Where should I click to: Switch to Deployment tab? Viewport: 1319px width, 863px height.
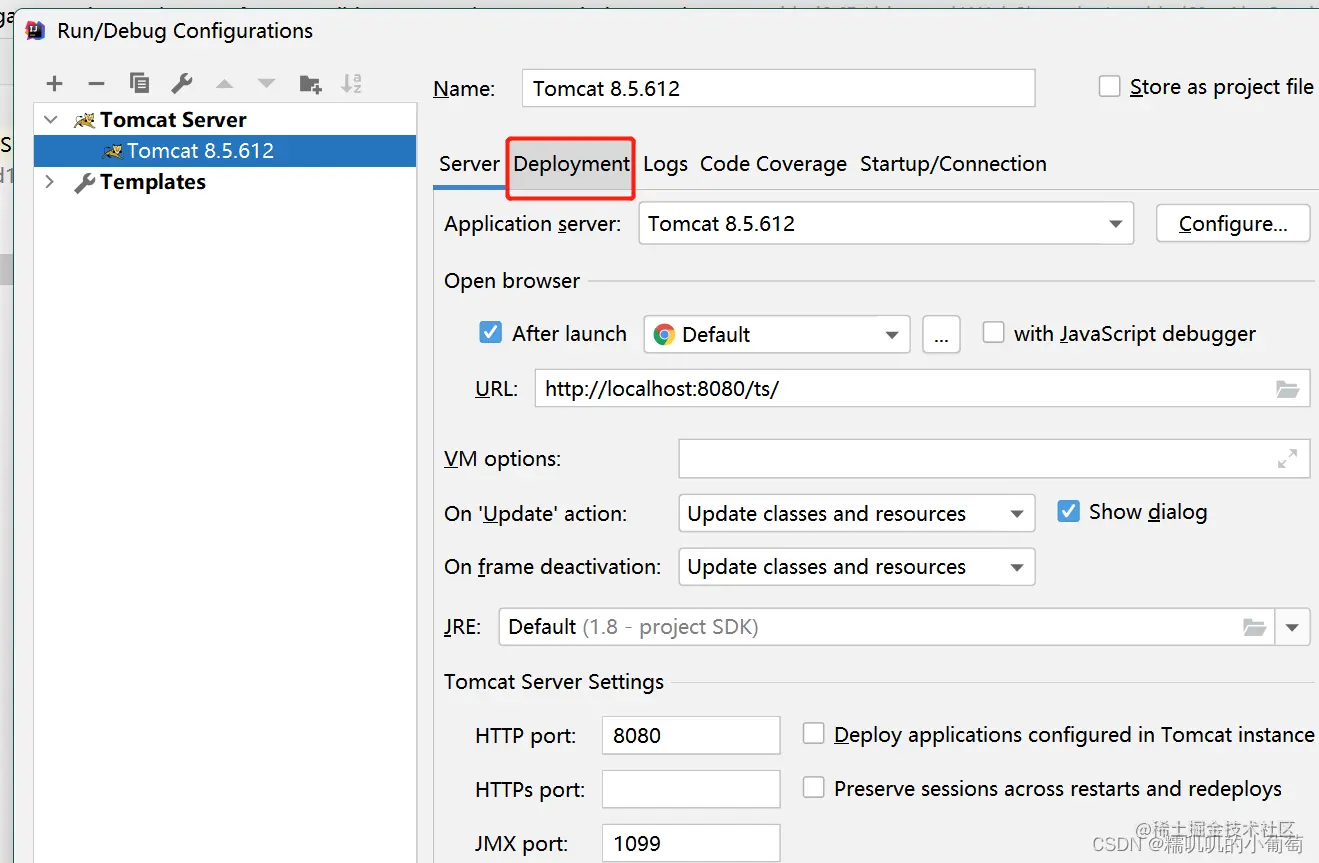pyautogui.click(x=572, y=164)
